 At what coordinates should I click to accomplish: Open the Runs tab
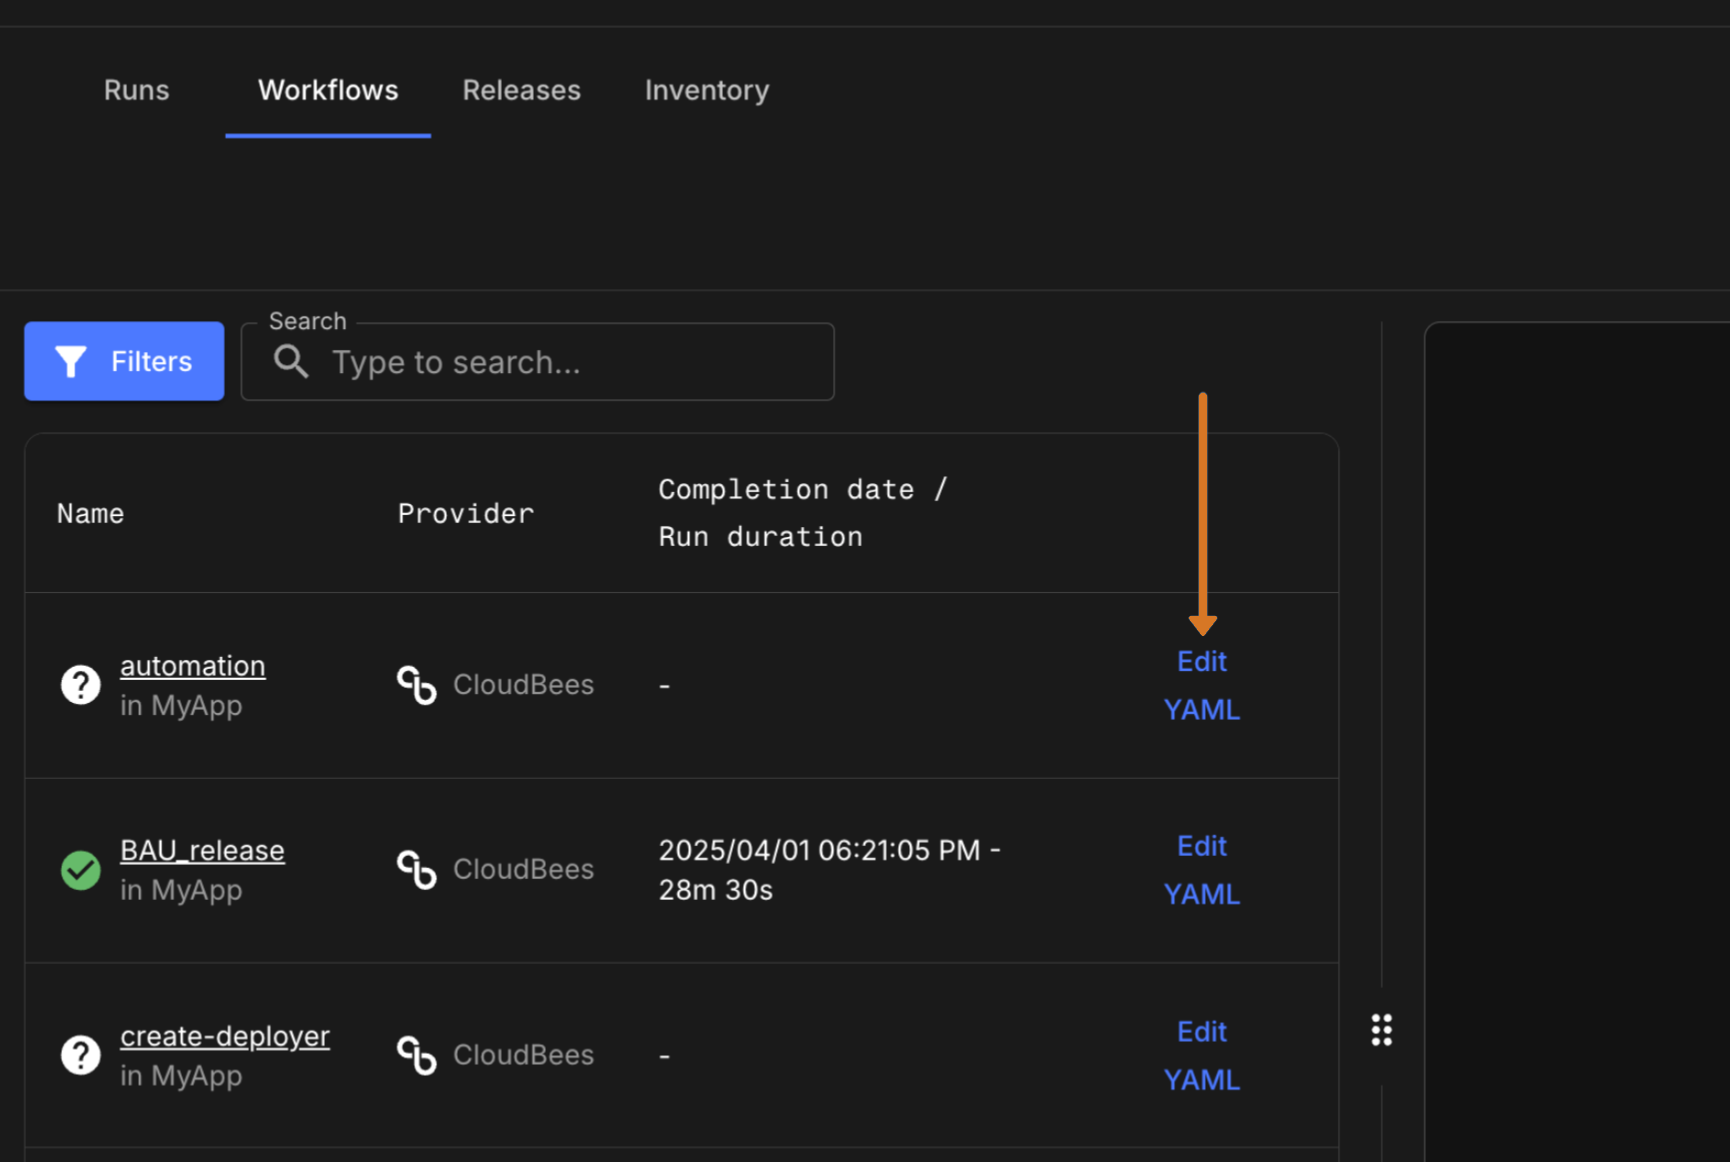pos(136,90)
